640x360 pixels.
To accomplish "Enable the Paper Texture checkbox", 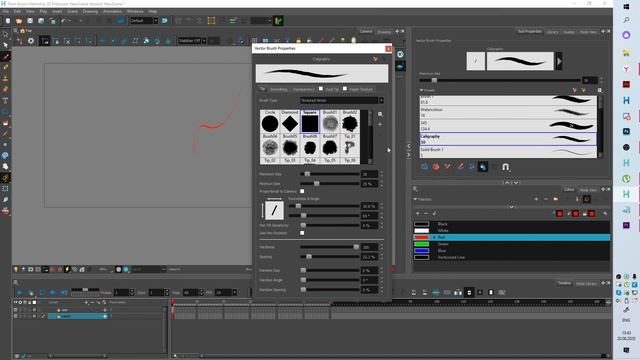I will tap(345, 89).
